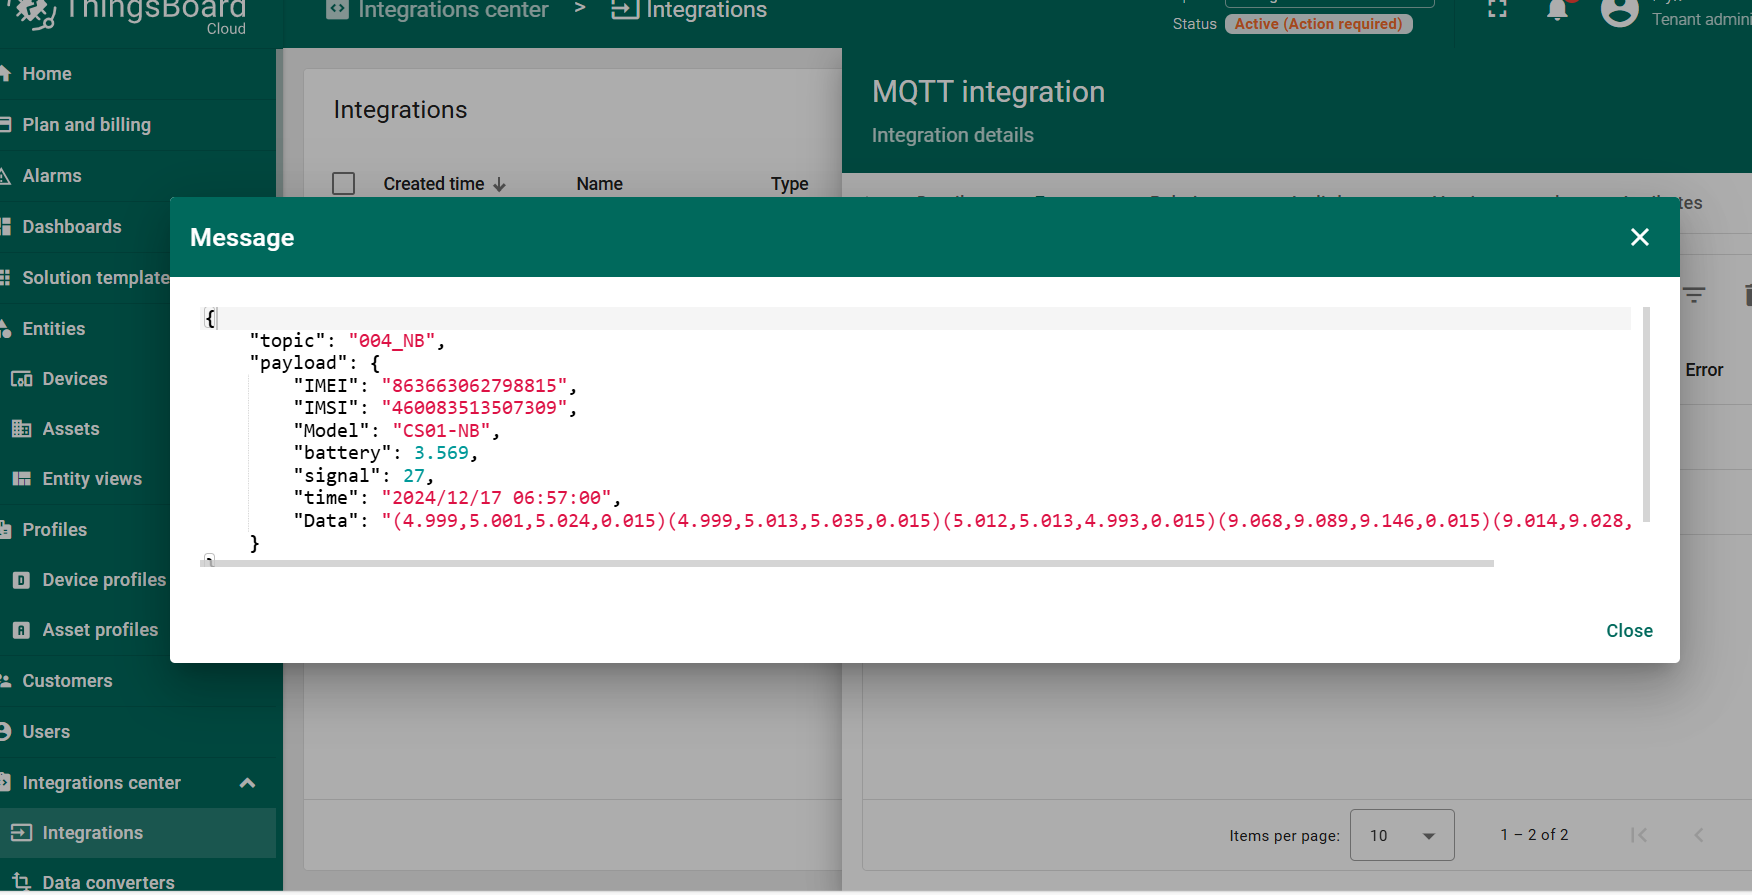Click the Close button in Message dialog

click(1629, 631)
